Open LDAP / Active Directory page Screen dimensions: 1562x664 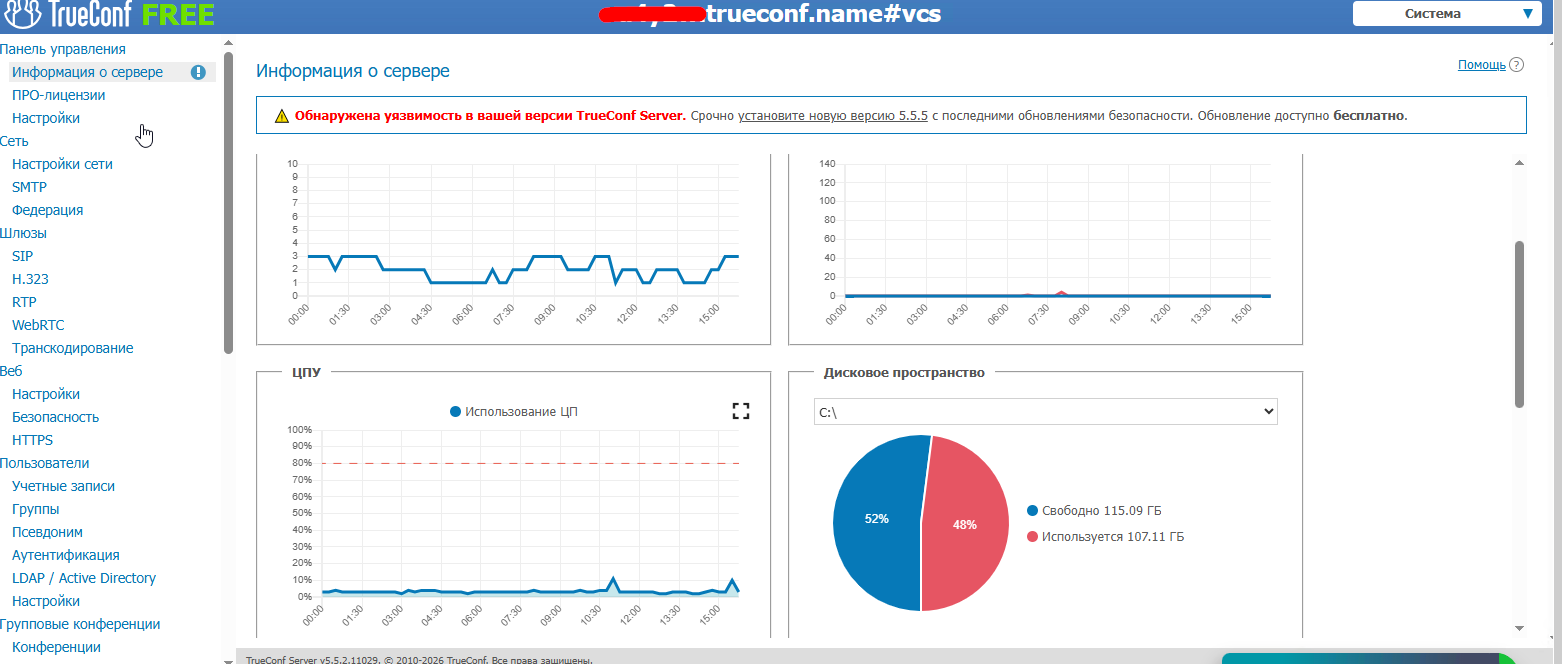point(84,578)
